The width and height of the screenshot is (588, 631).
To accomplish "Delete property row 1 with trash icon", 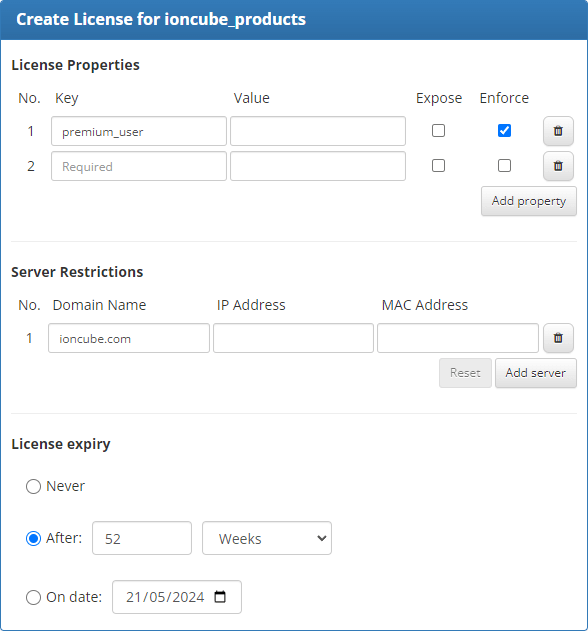I will (558, 131).
